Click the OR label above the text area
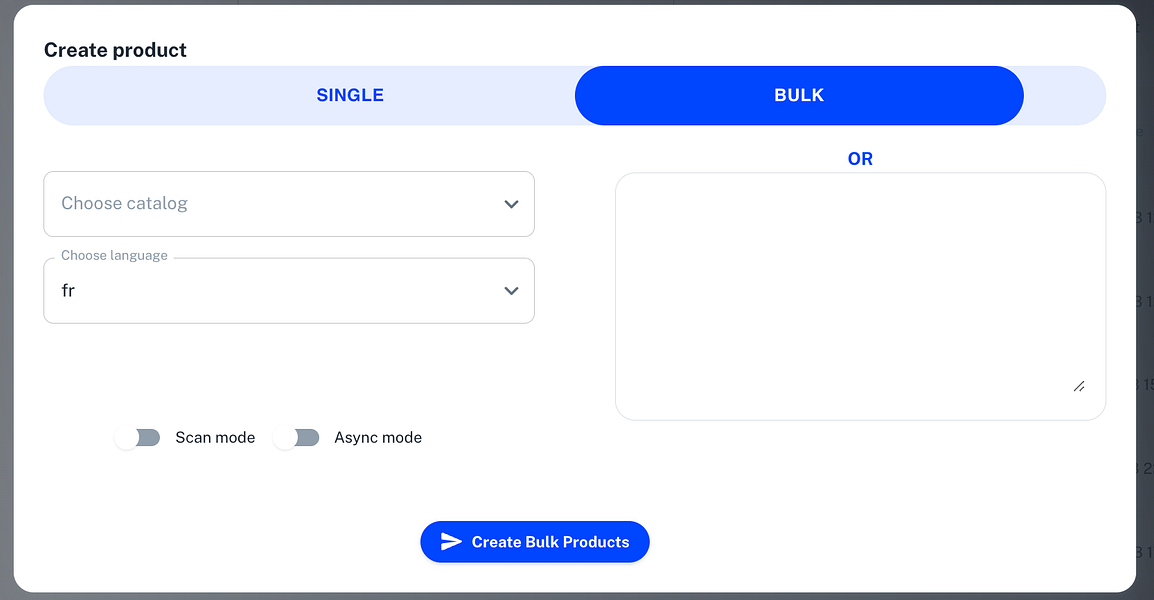1154x600 pixels. pyautogui.click(x=860, y=159)
